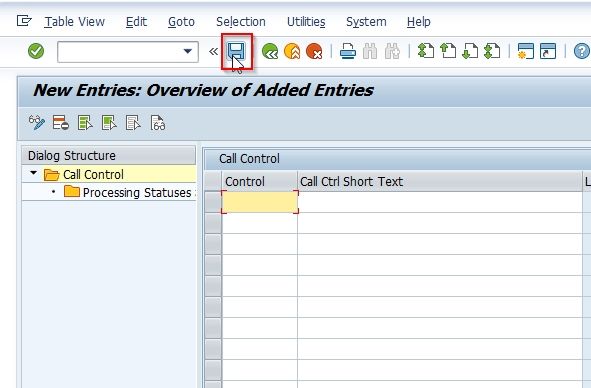Open the Help menu

(418, 22)
